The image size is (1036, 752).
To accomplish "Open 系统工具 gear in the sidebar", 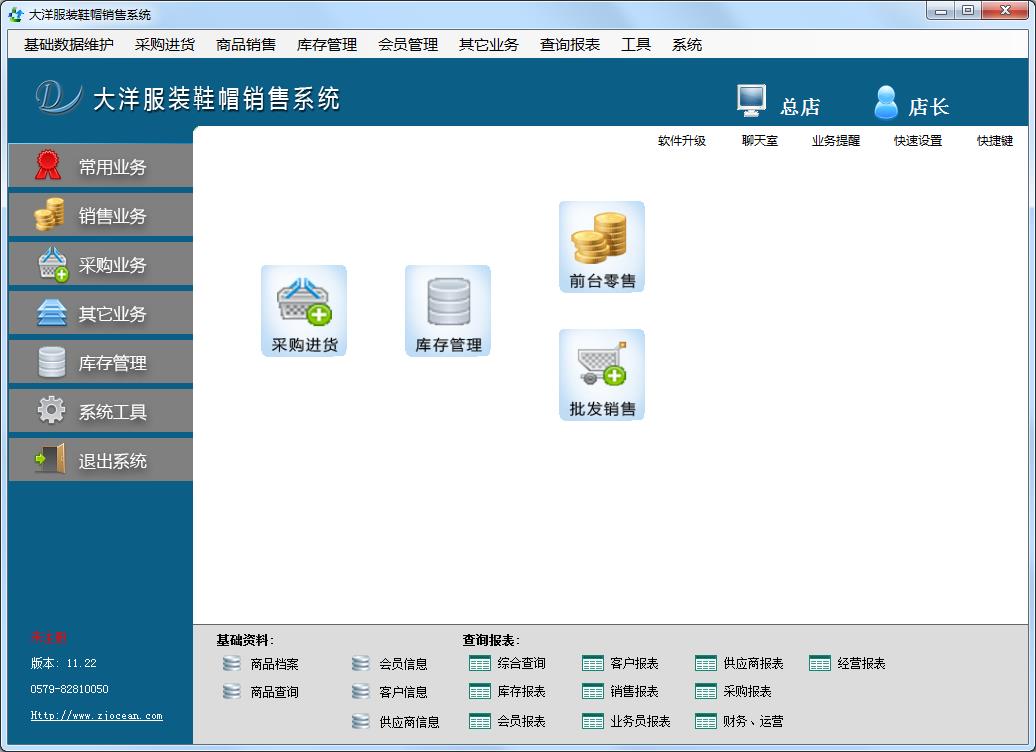I will point(100,410).
